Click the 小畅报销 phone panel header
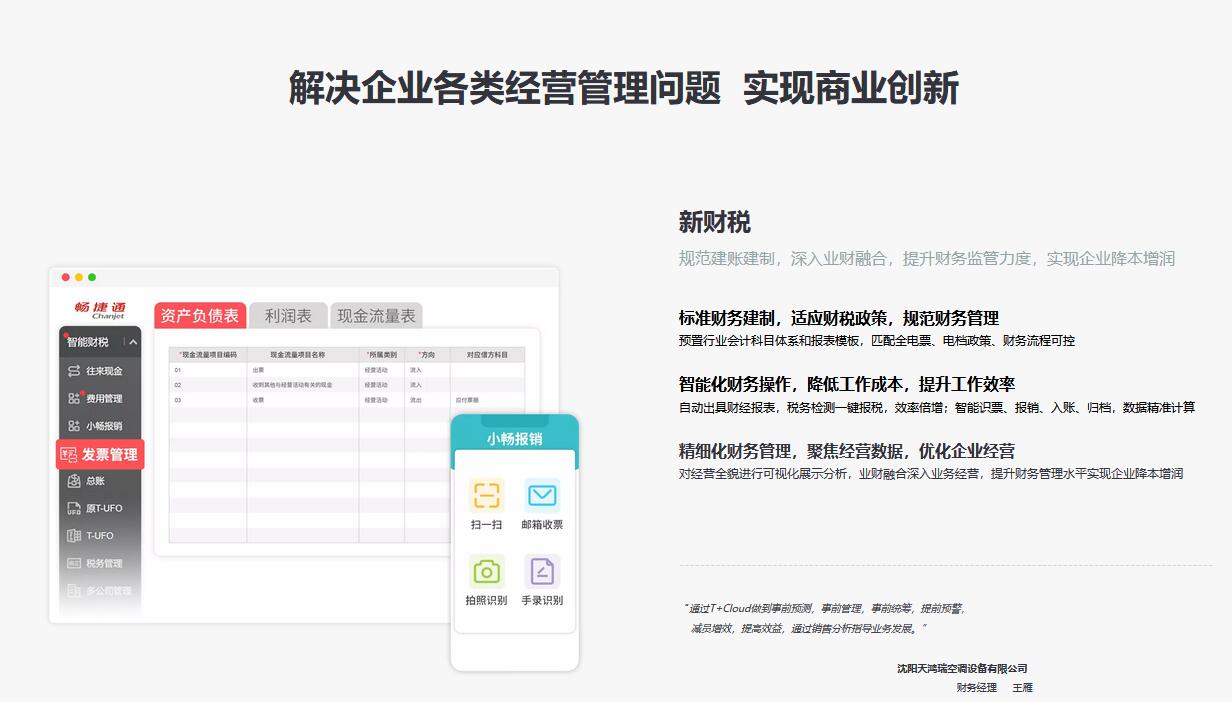1232x702 pixels. (x=514, y=439)
